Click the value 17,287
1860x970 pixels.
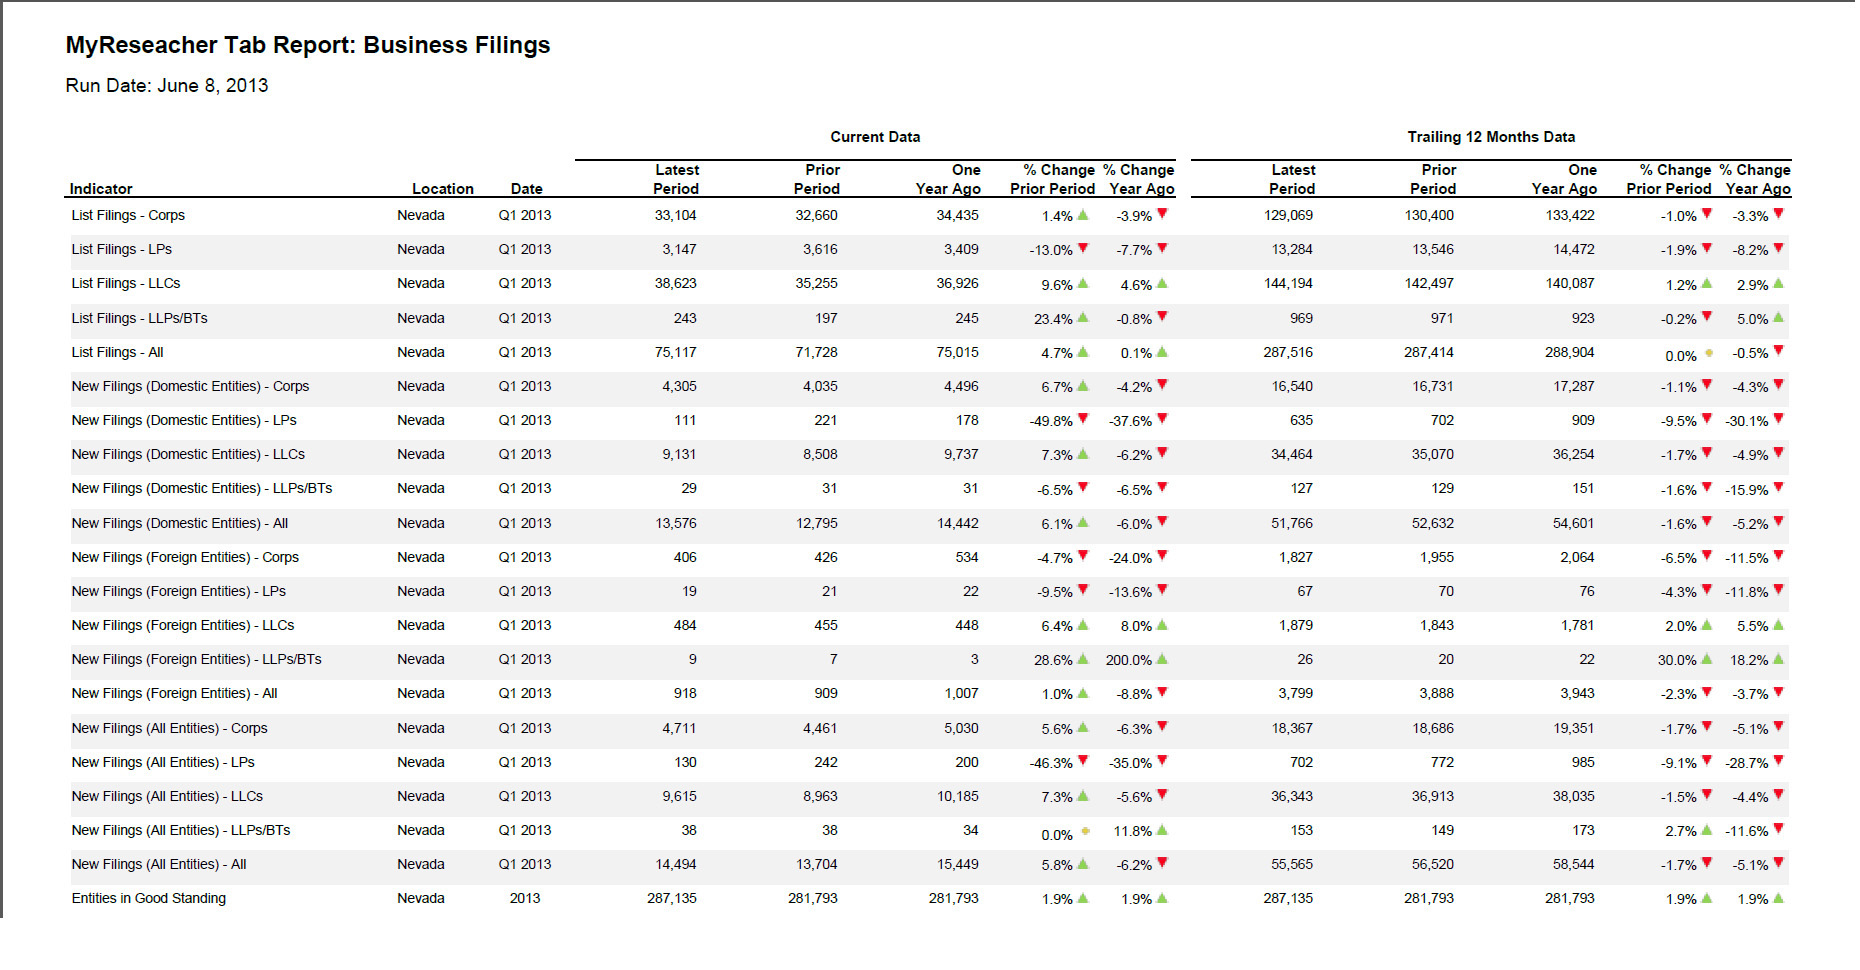coord(1574,386)
